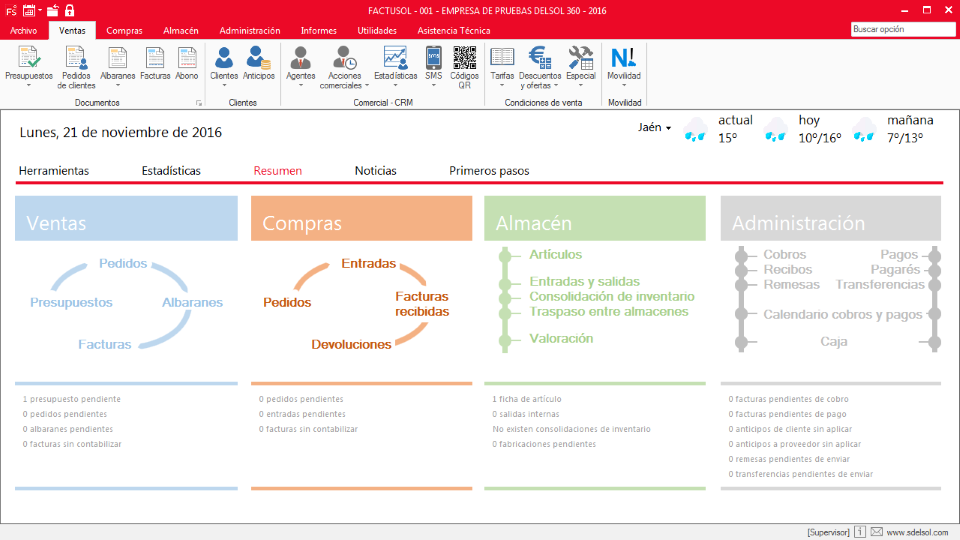The width and height of the screenshot is (960, 540).
Task: Open Entradas y salidas in Almacén
Action: (x=585, y=282)
